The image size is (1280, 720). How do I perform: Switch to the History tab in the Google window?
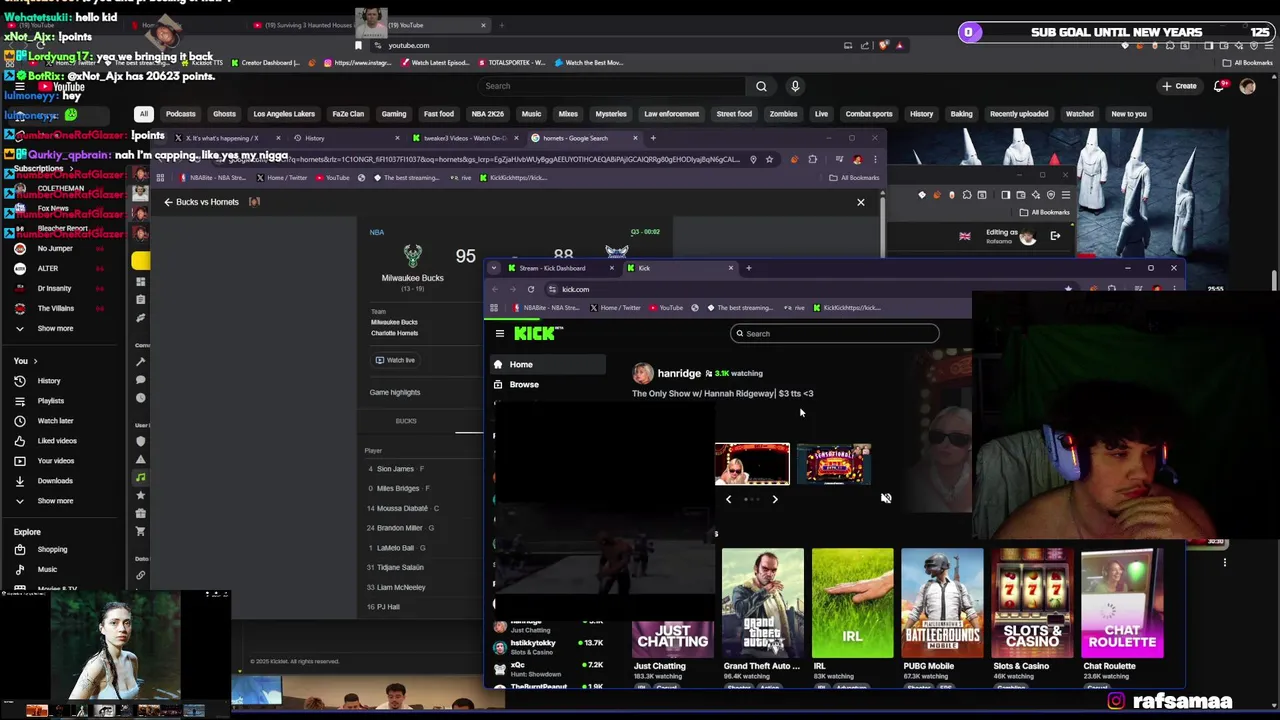click(x=314, y=138)
